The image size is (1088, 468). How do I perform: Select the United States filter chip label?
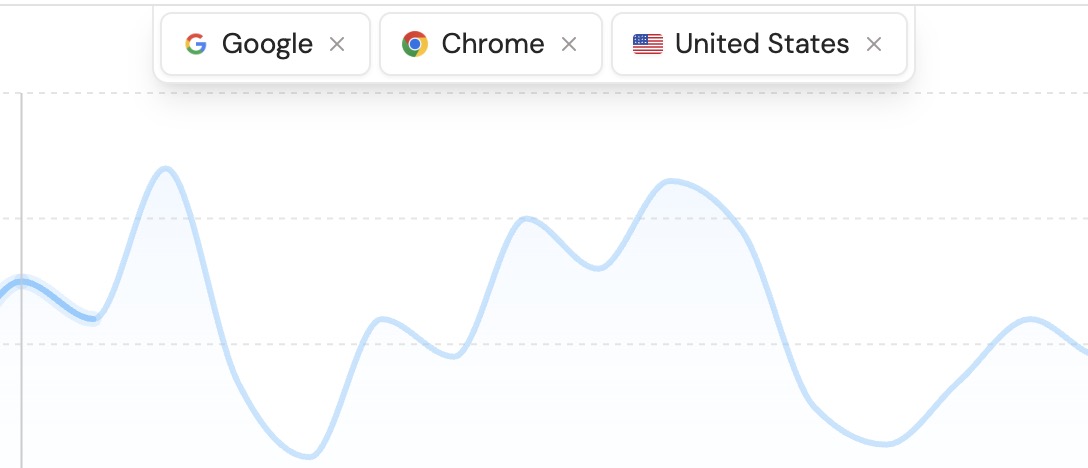tap(762, 44)
